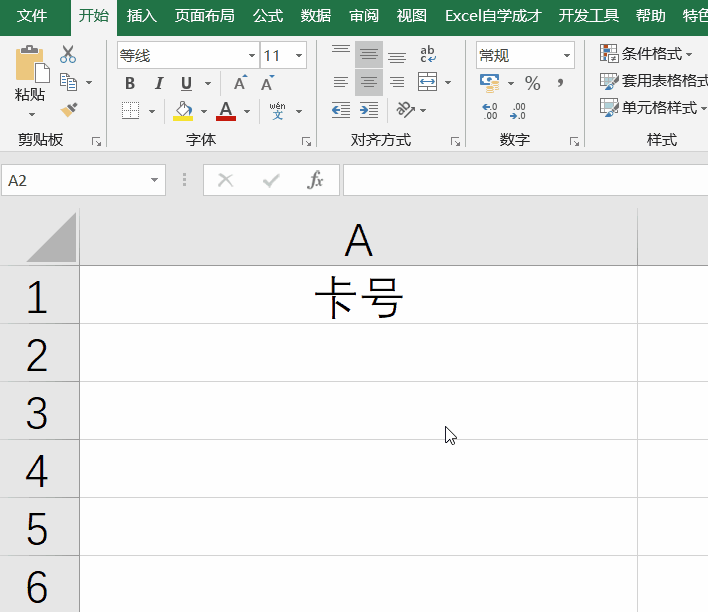Expand Merge and Center arrow
The width and height of the screenshot is (708, 612).
(x=448, y=83)
